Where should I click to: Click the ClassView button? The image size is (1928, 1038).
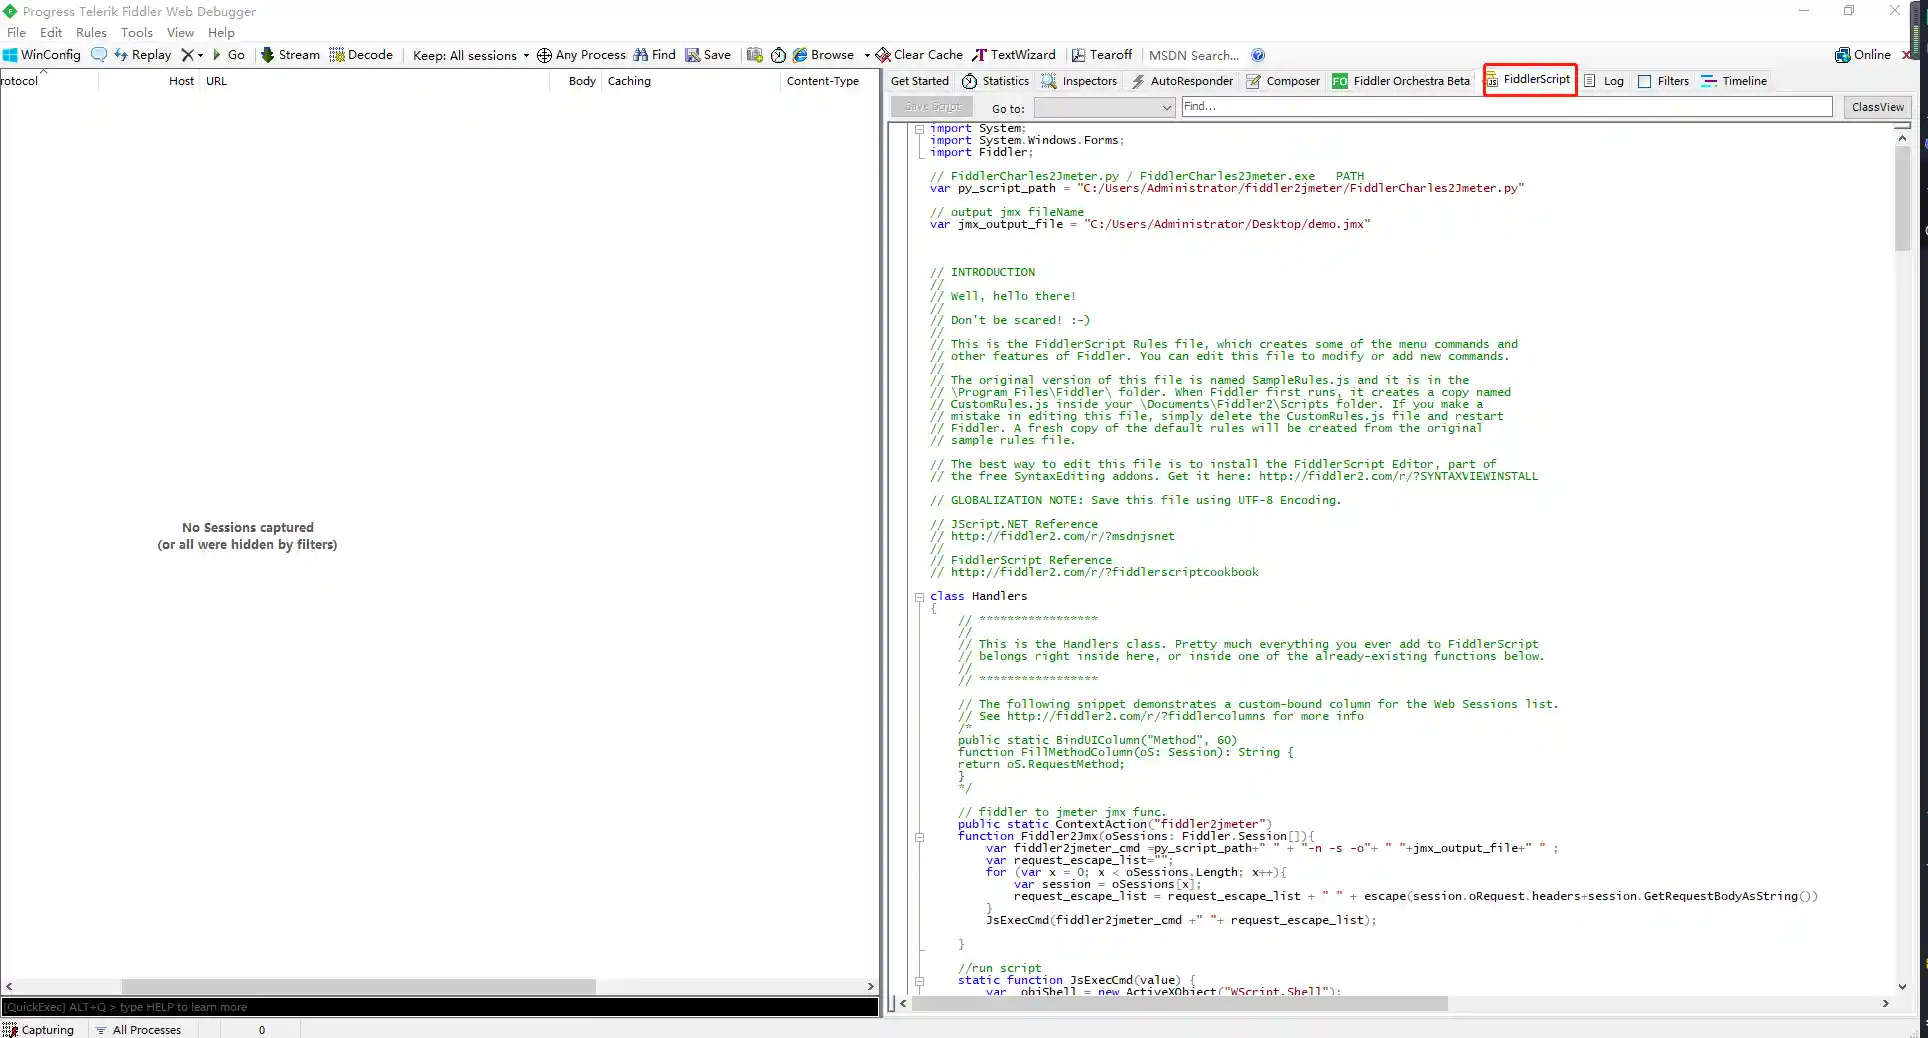1877,107
